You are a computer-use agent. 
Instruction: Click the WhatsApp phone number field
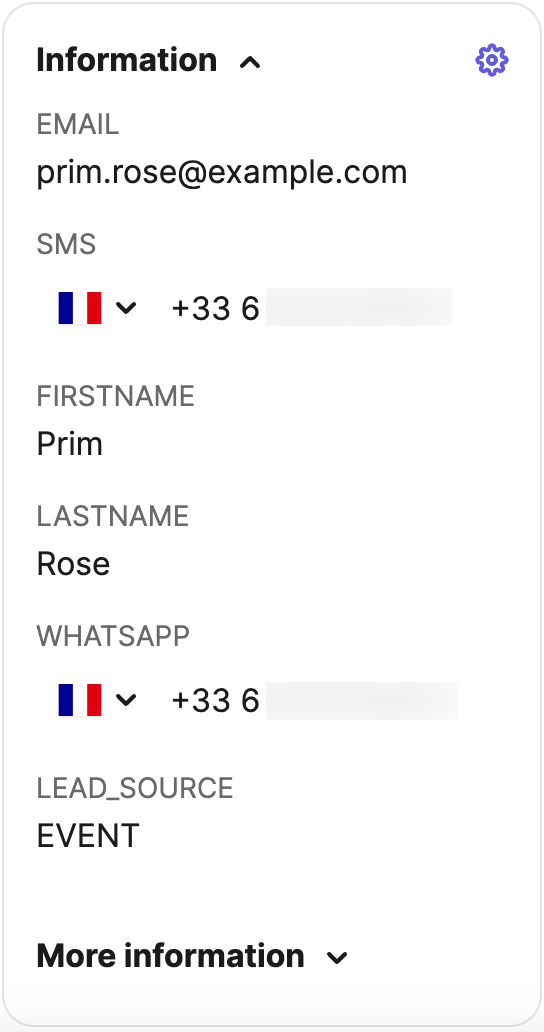pyautogui.click(x=314, y=700)
